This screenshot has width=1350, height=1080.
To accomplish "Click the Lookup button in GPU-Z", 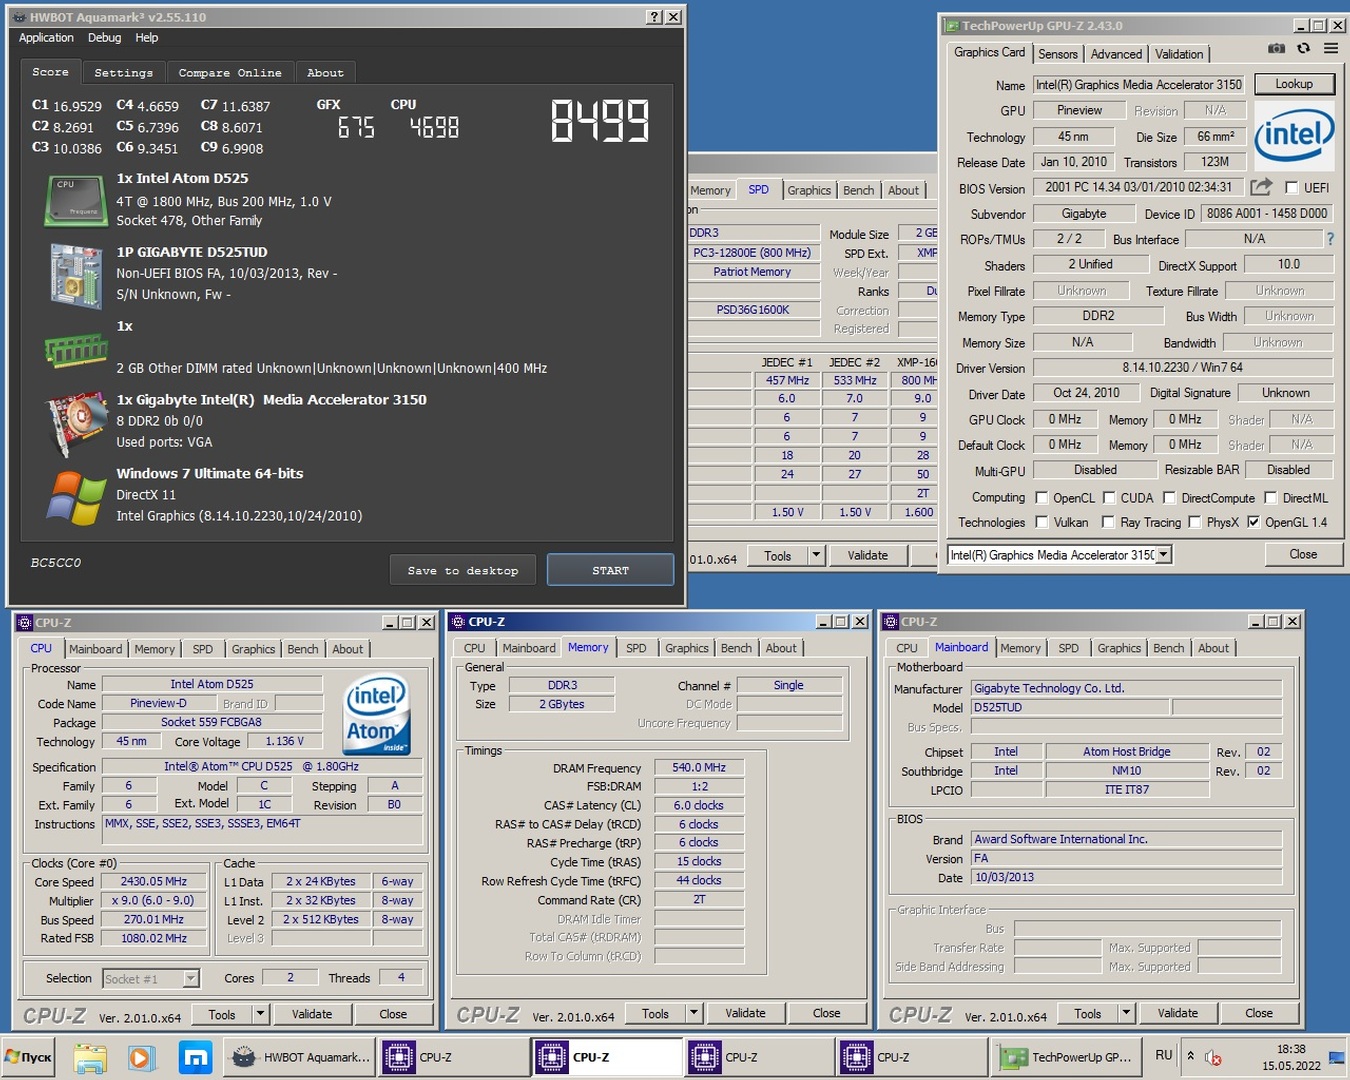I will tap(1294, 84).
